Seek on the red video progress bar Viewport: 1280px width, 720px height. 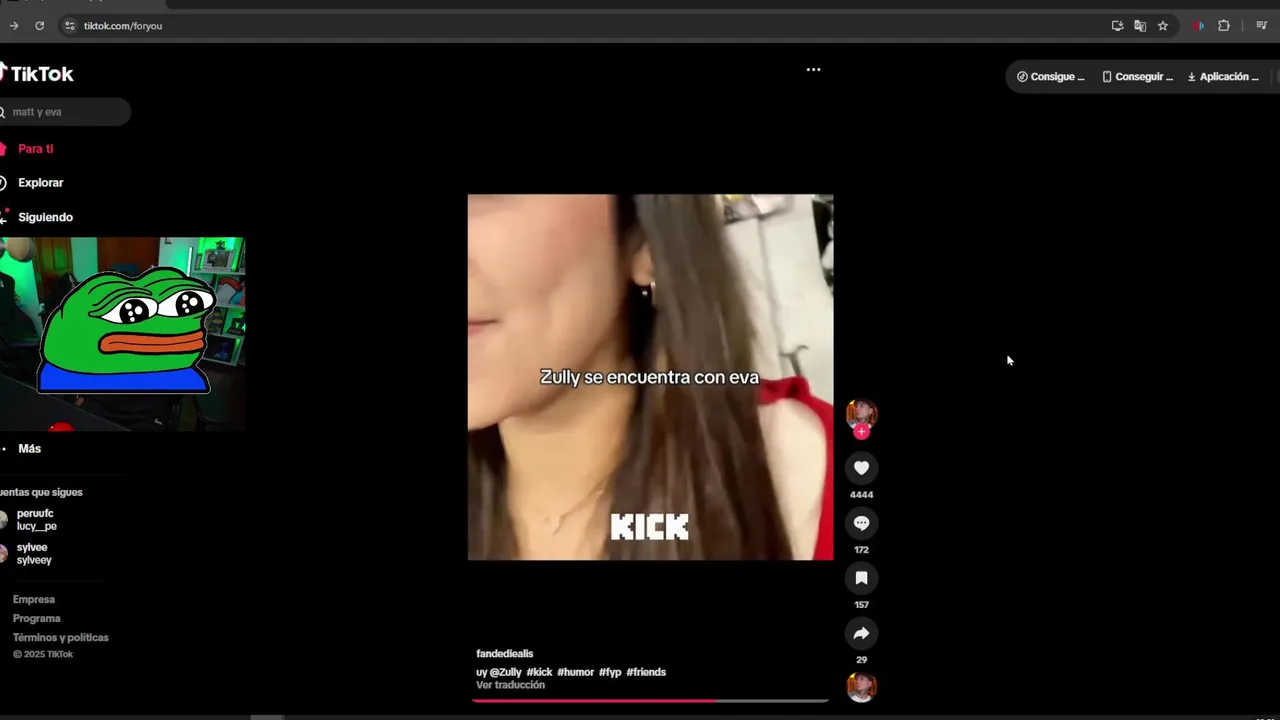[650, 700]
